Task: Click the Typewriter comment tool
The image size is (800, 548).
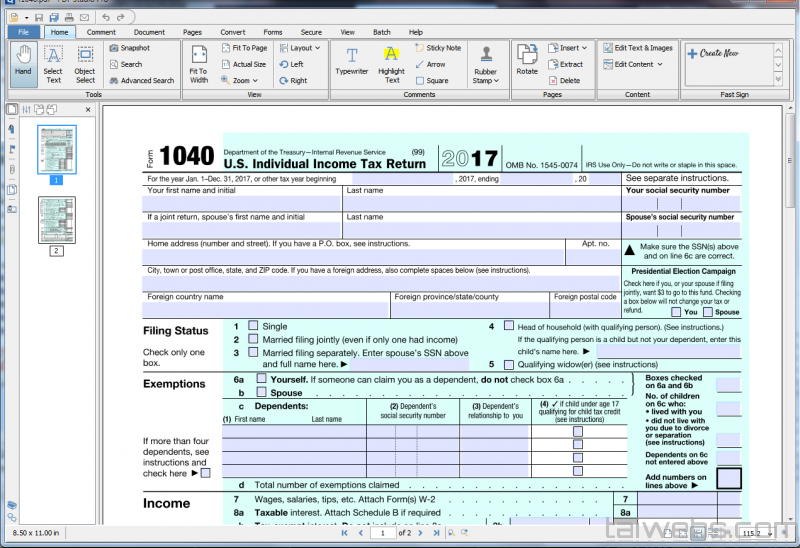Action: [x=352, y=61]
